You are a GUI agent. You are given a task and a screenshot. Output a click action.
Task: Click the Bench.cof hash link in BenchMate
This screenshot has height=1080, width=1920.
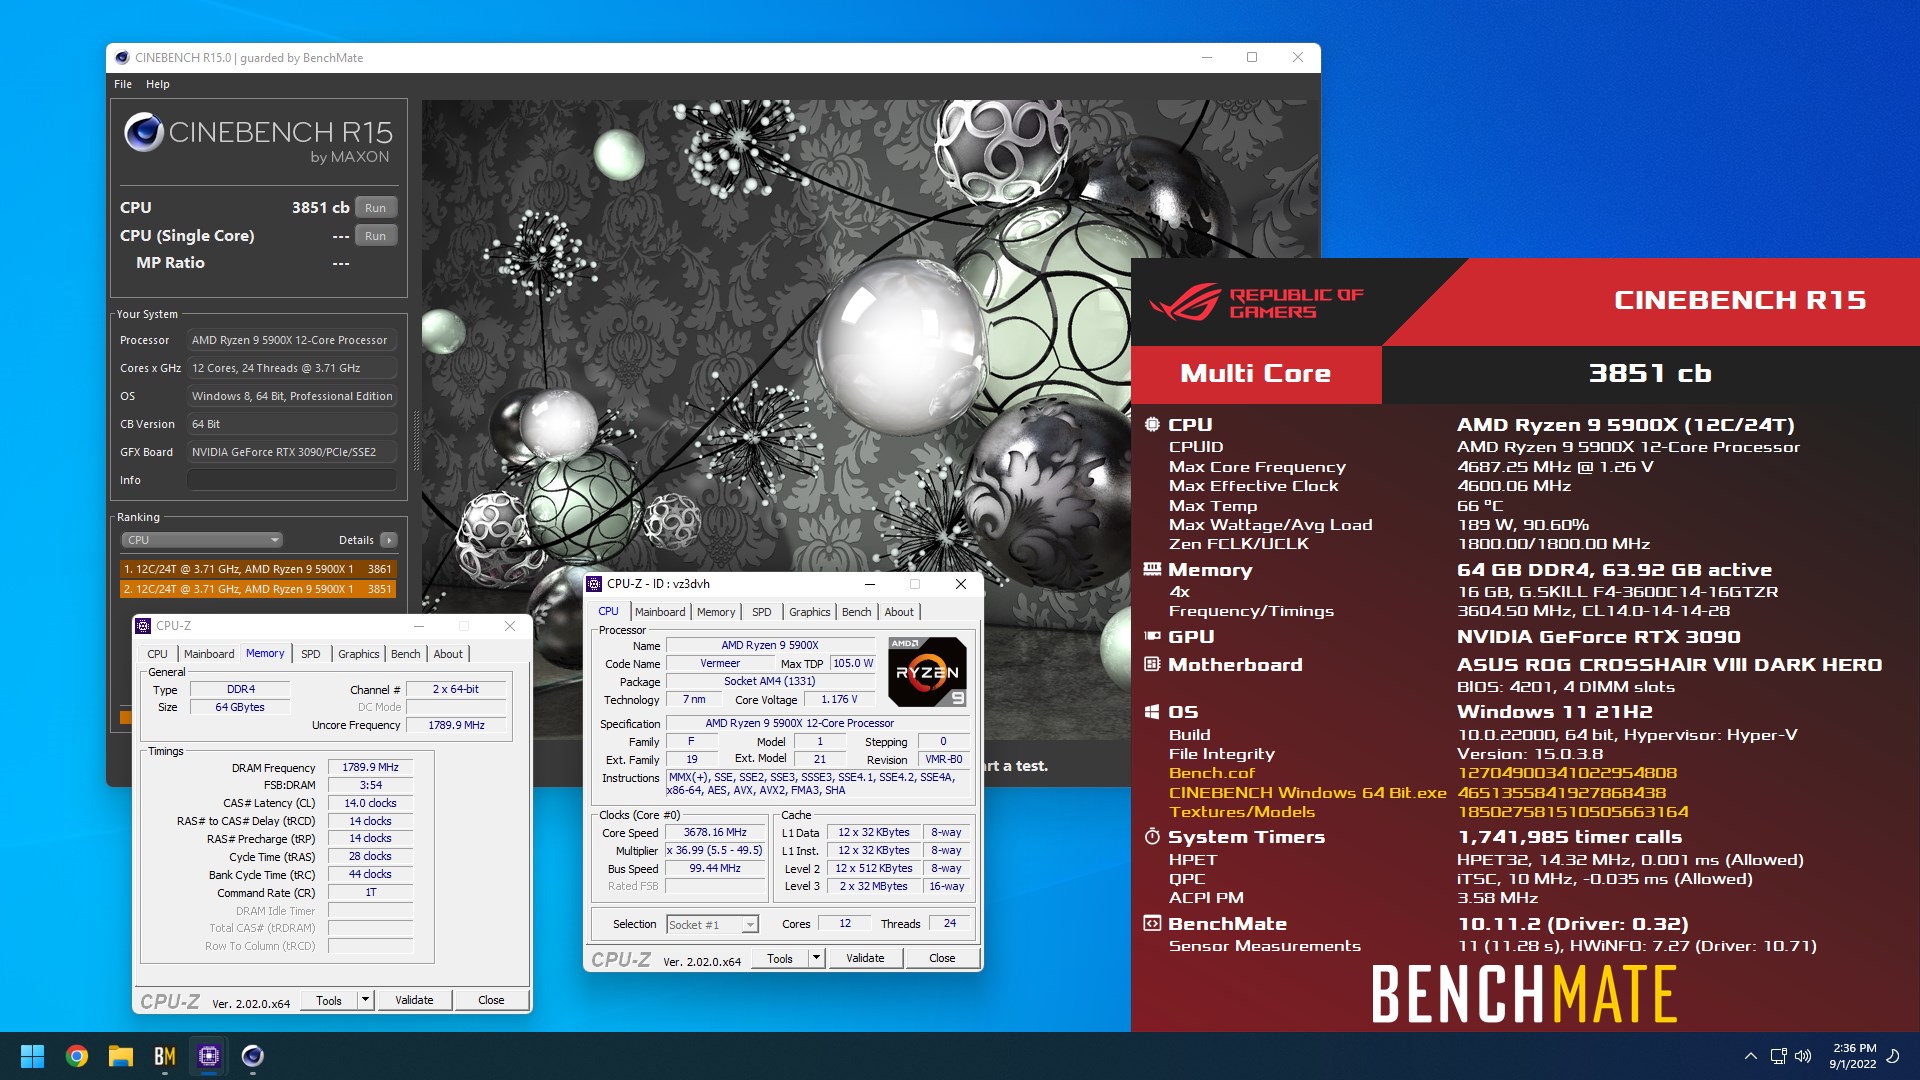(1567, 773)
